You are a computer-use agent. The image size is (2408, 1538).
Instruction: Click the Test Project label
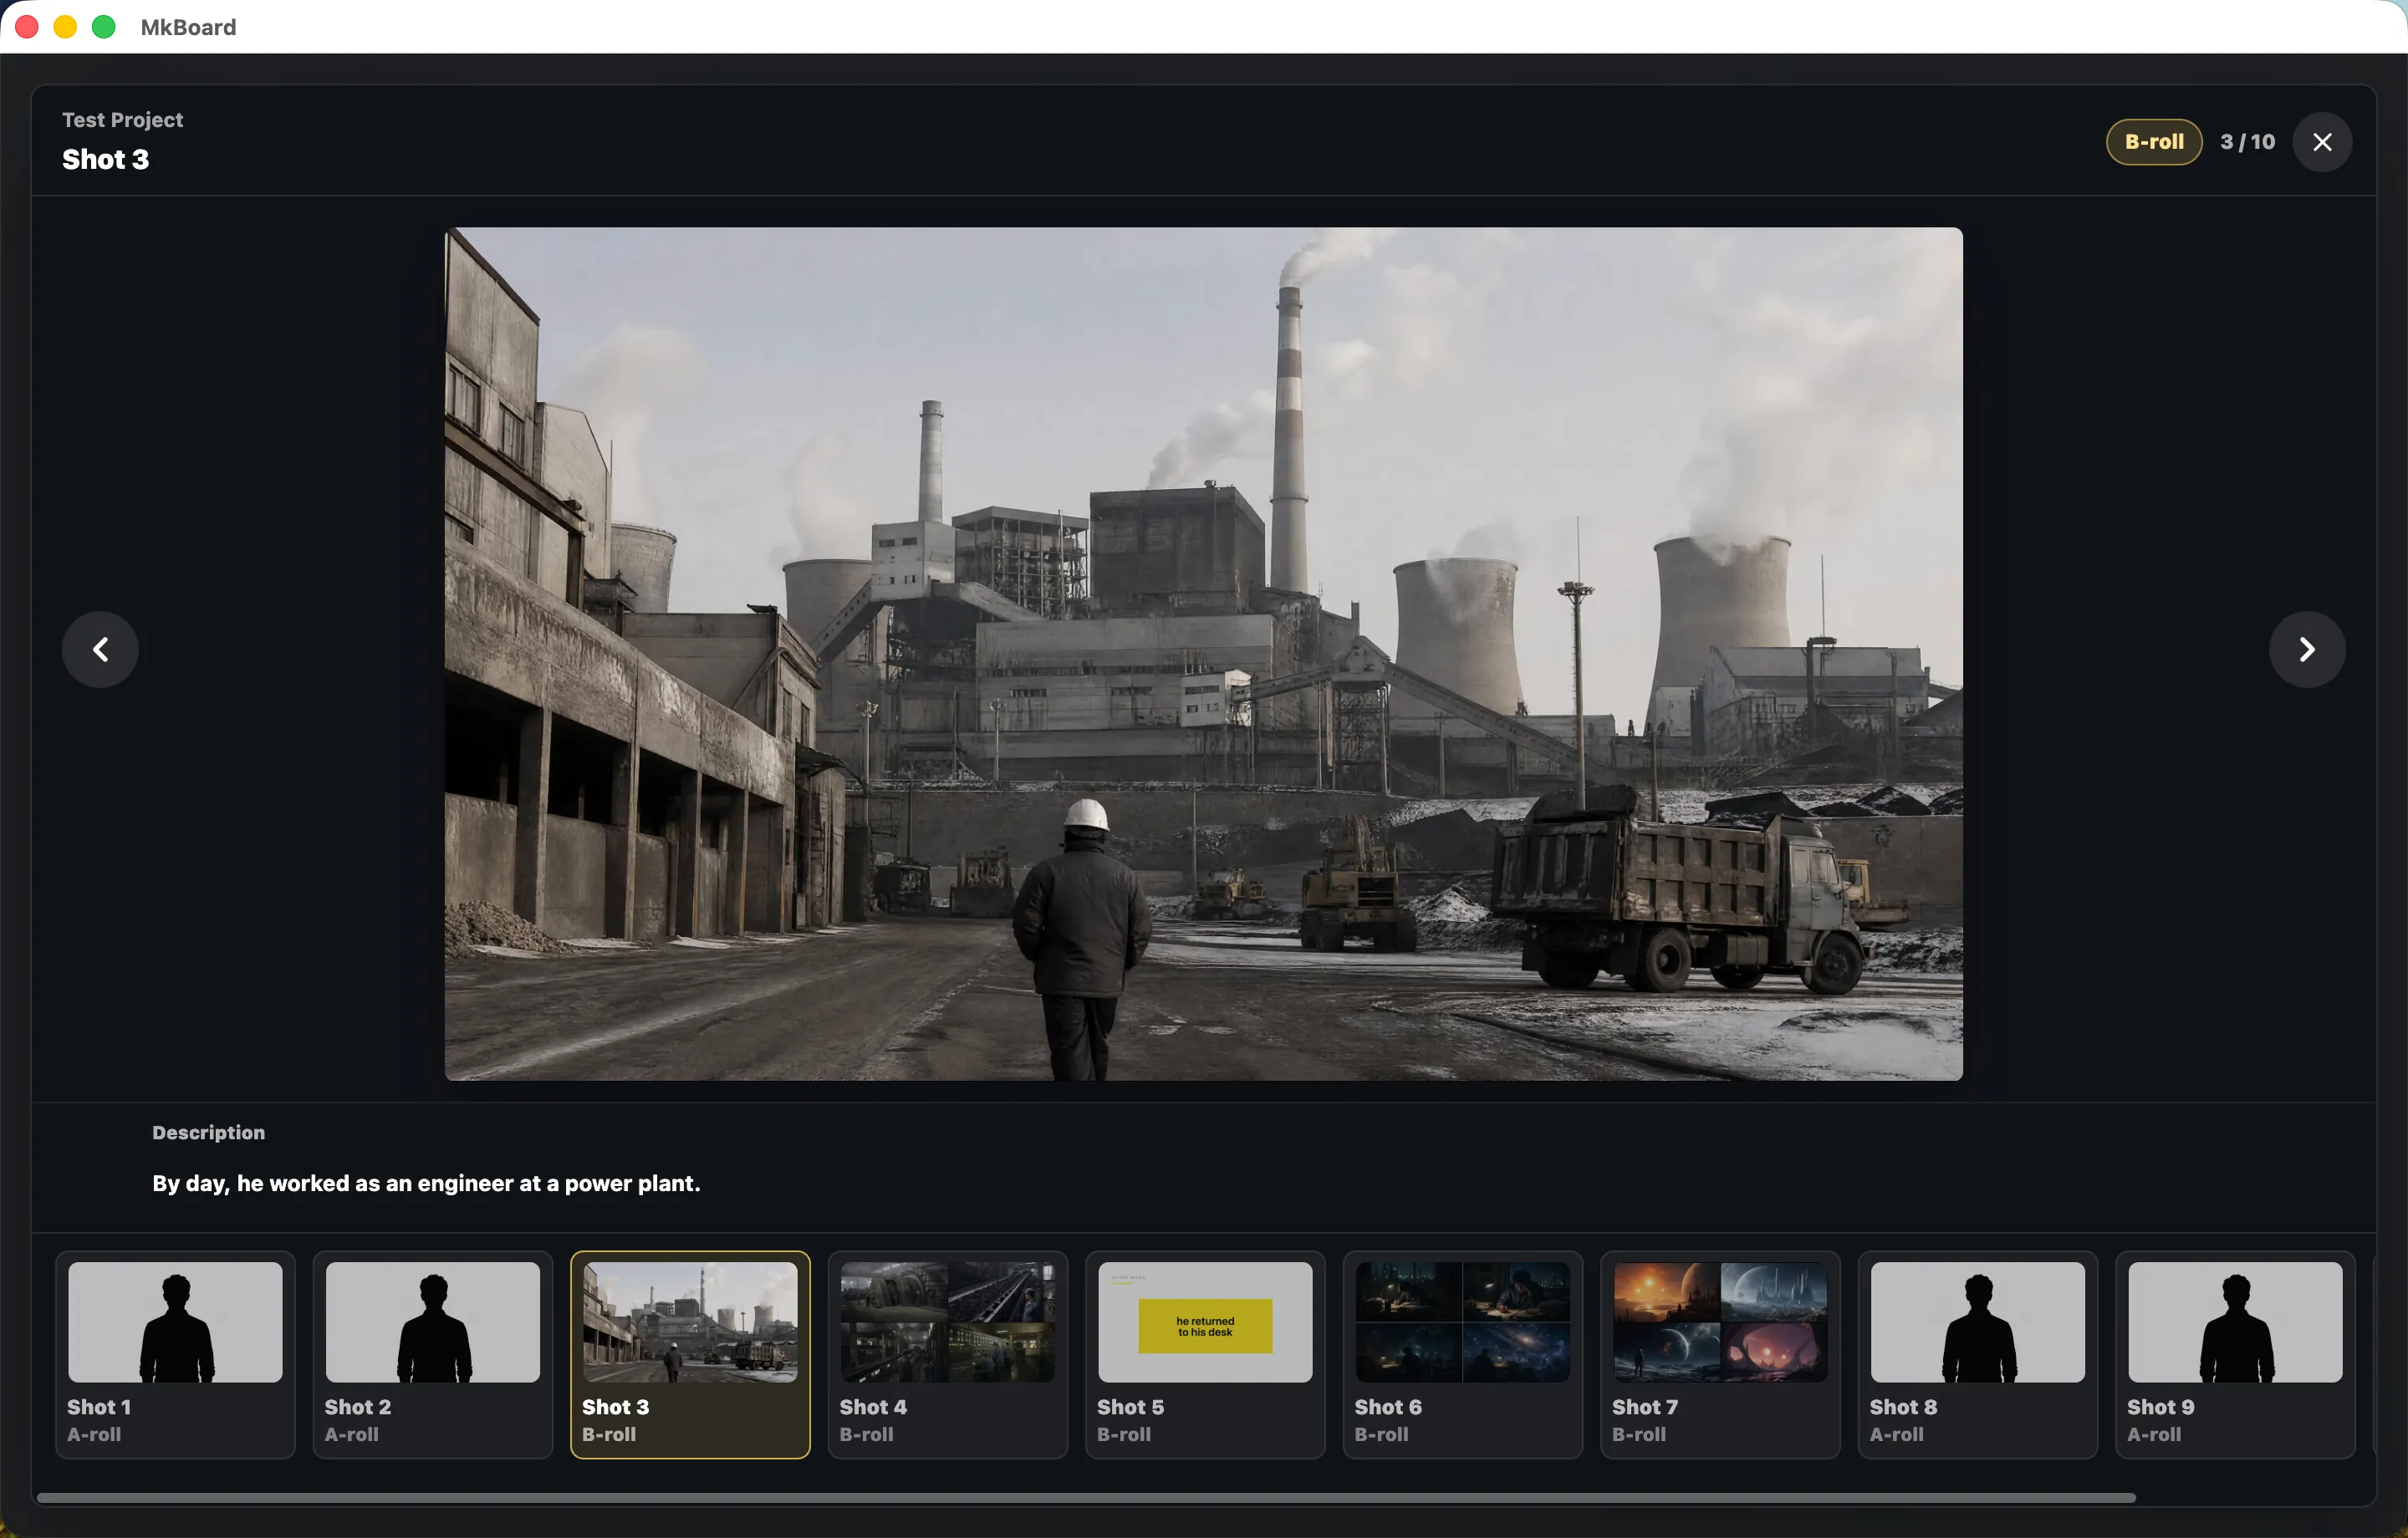coord(123,119)
